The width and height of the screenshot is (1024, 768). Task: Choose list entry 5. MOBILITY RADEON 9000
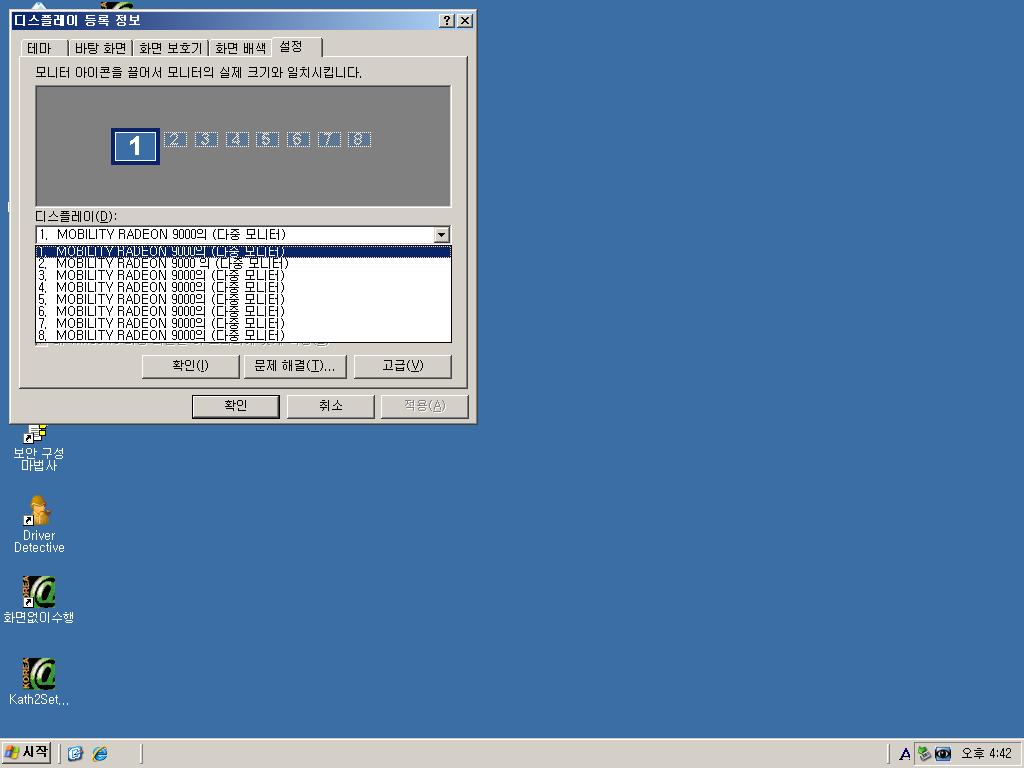click(x=243, y=299)
